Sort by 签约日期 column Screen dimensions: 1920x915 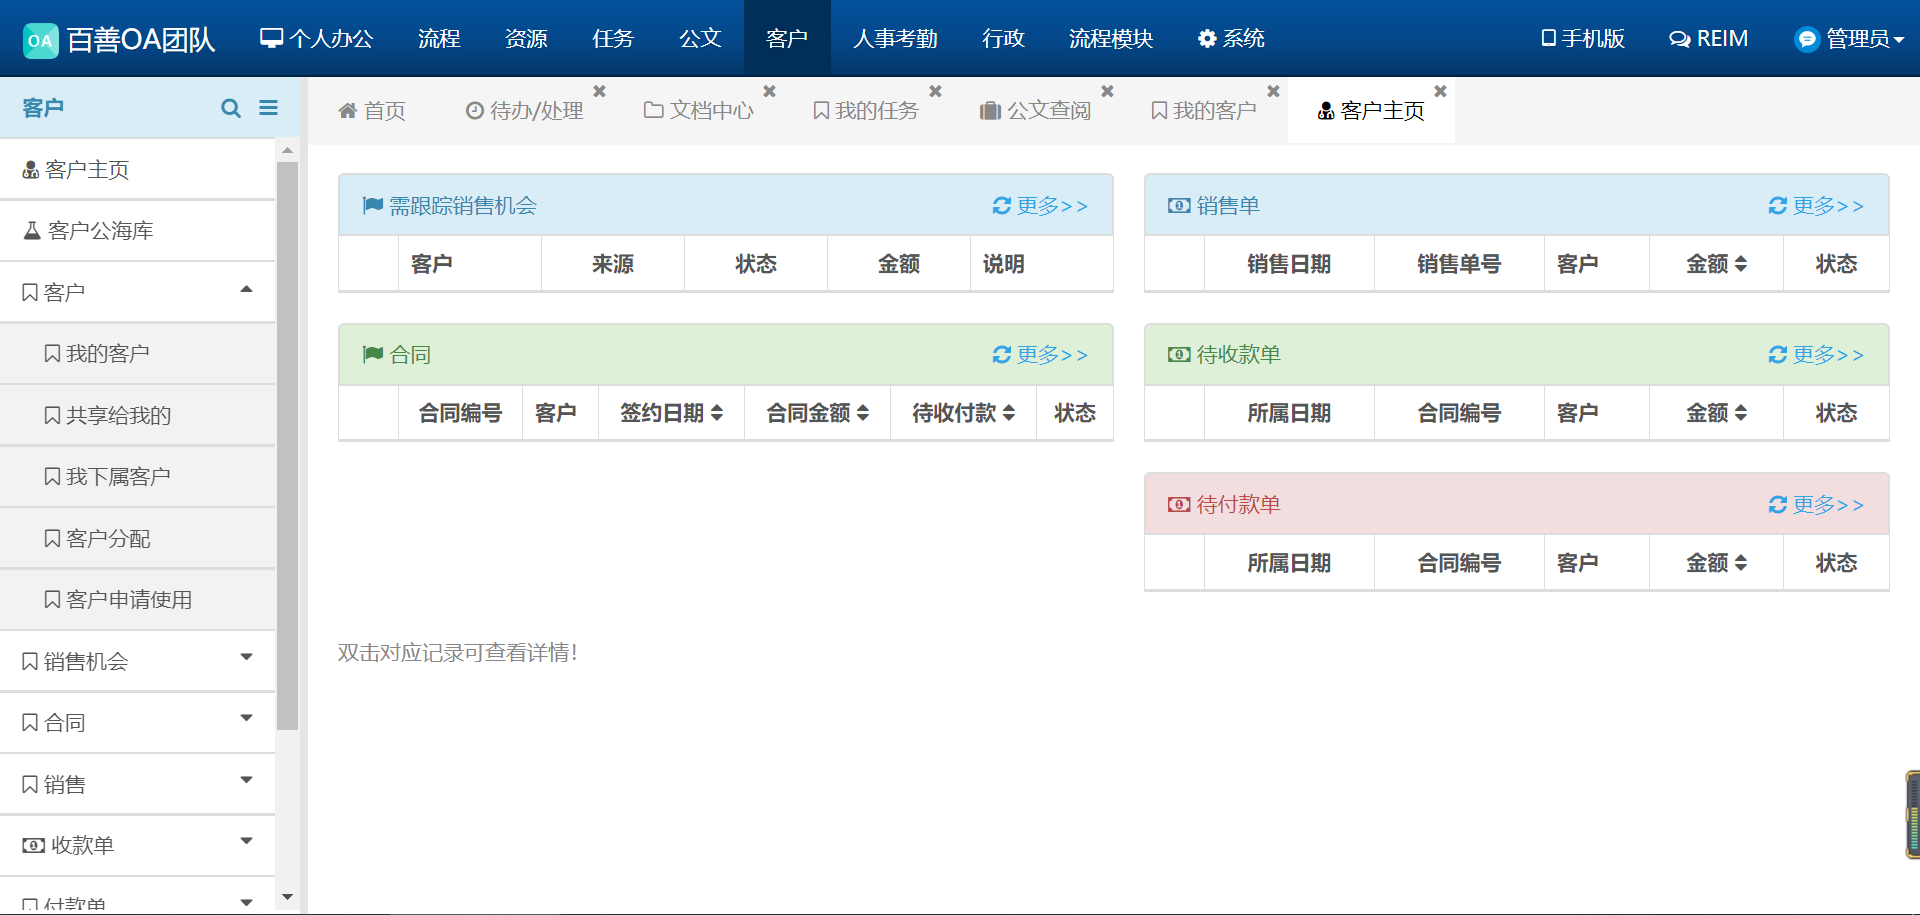click(671, 413)
